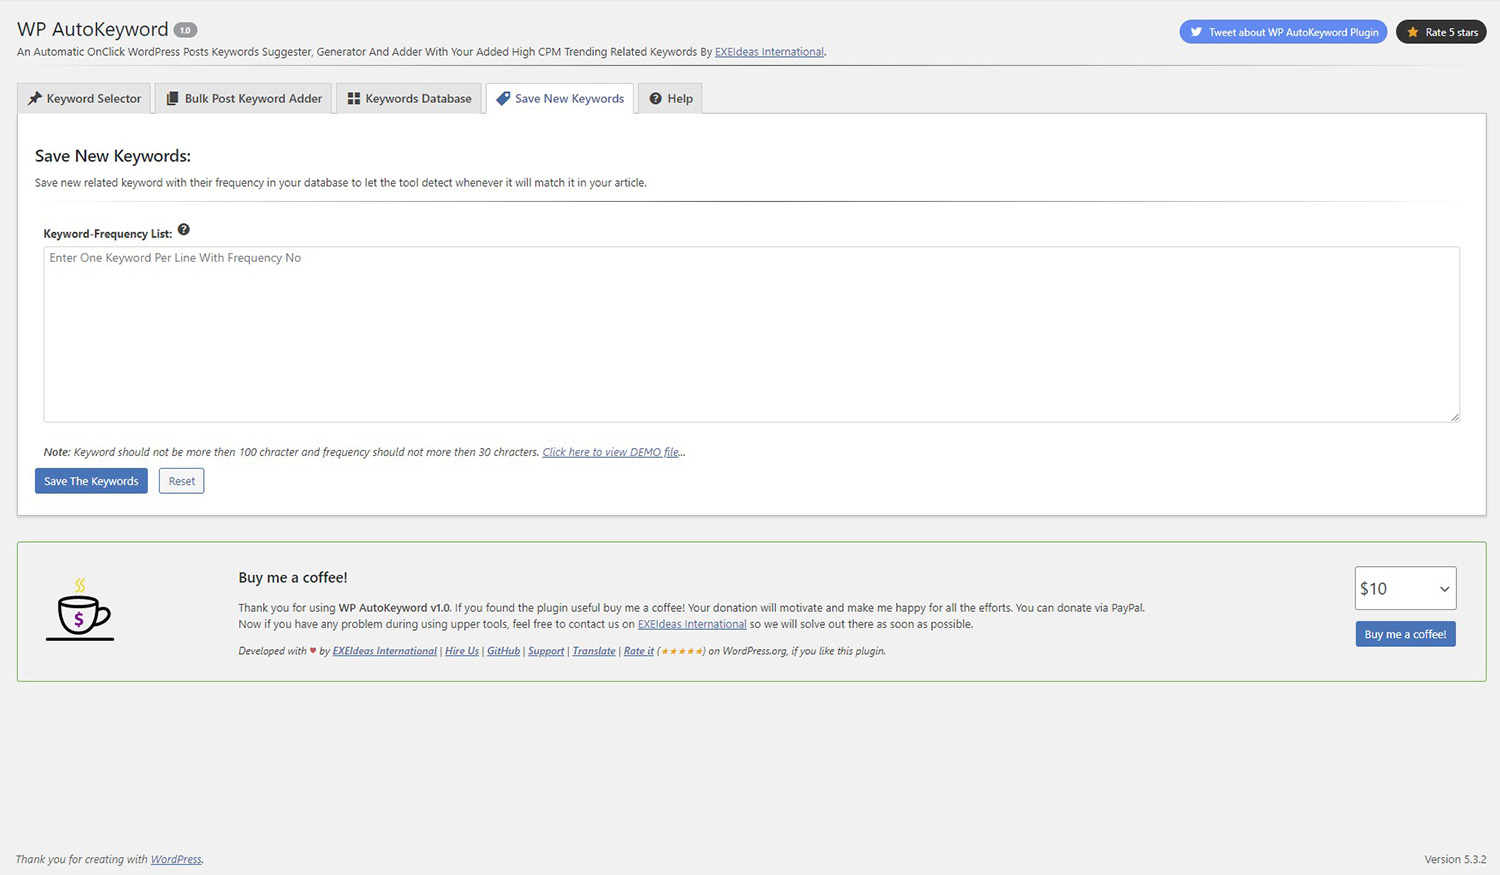This screenshot has height=875, width=1500.
Task: Click the coffee cup donation icon
Action: tap(80, 610)
